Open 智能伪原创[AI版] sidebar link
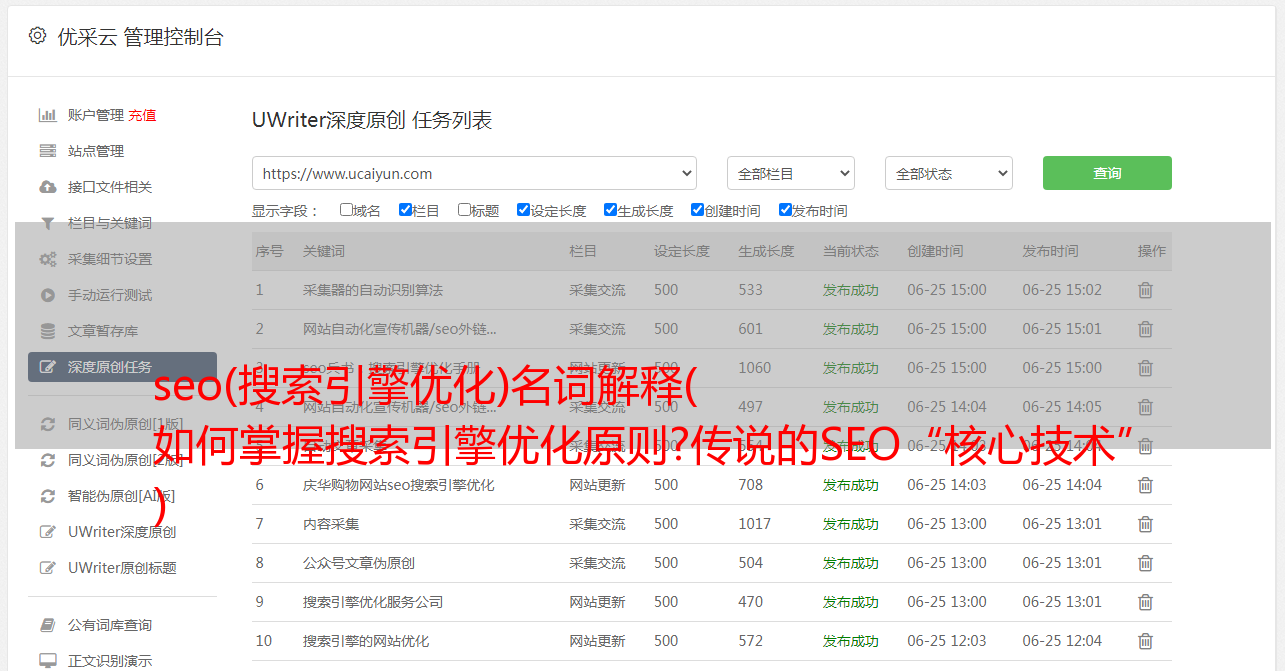Image resolution: width=1285 pixels, height=671 pixels. [x=122, y=496]
